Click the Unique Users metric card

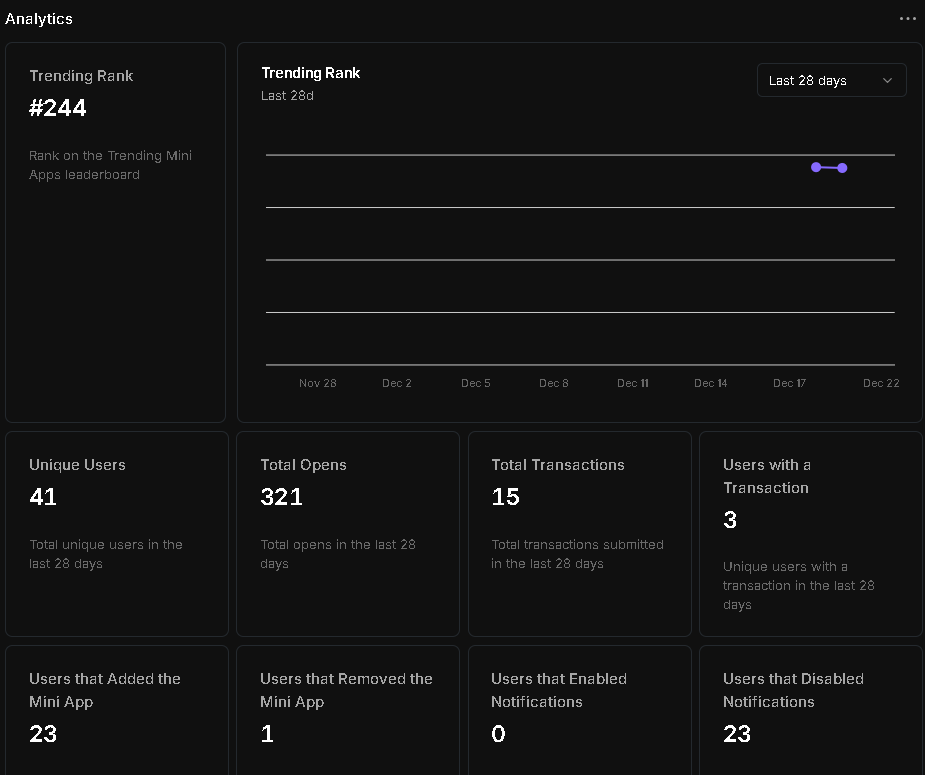[x=116, y=533]
